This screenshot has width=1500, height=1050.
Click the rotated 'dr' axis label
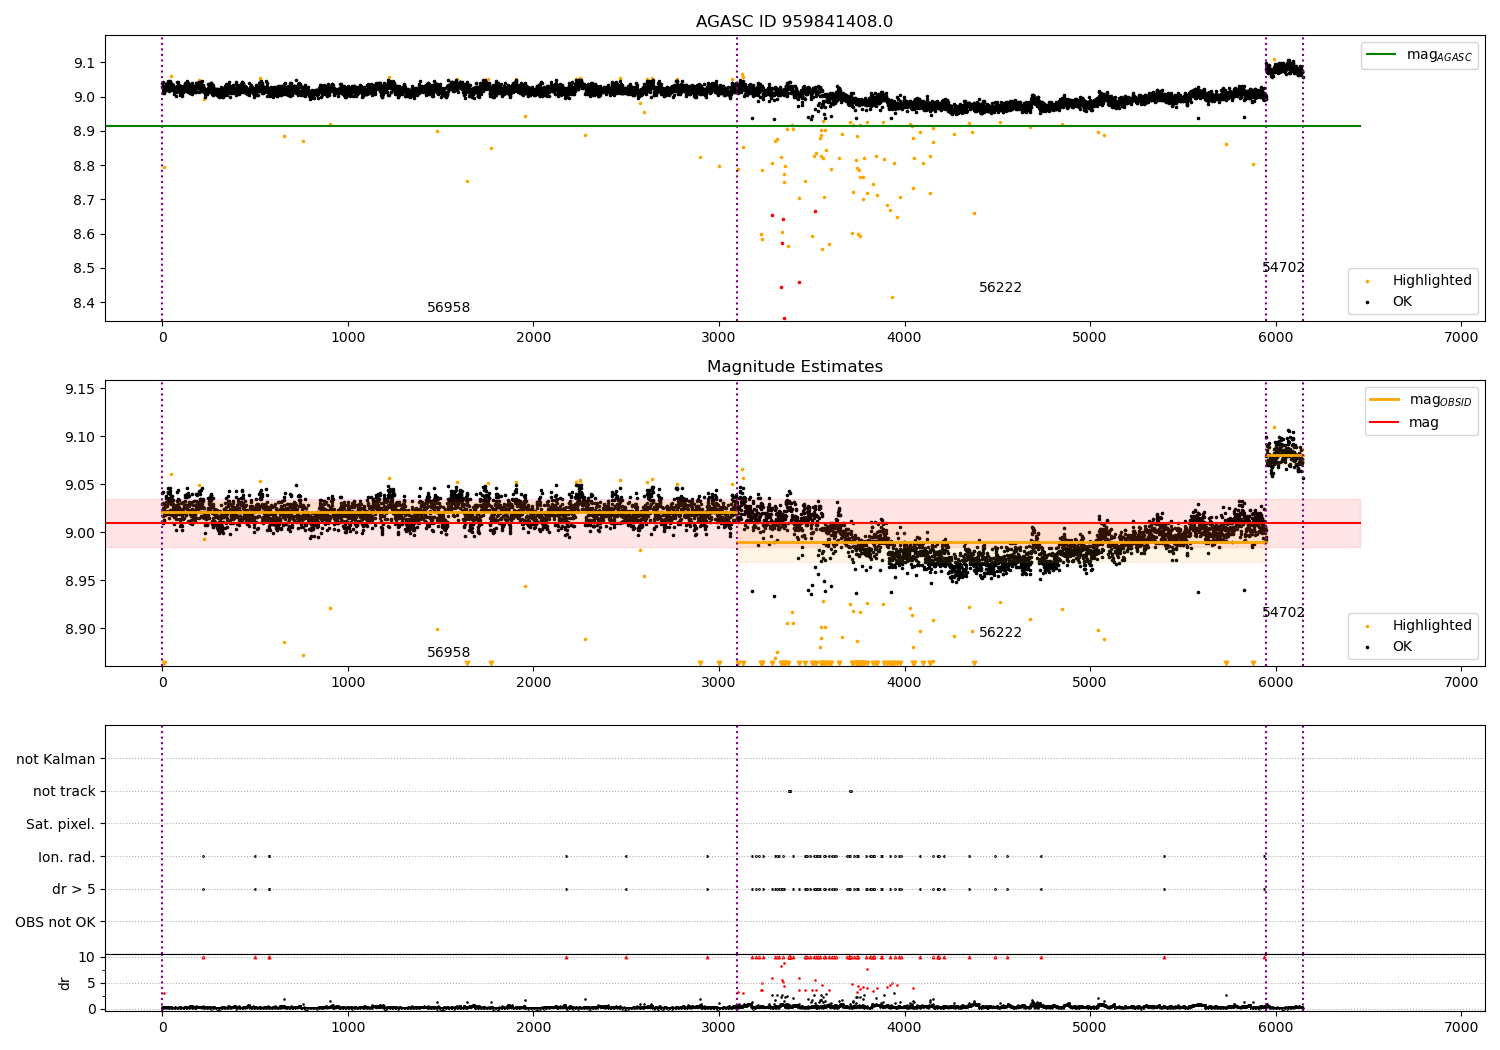(65, 983)
